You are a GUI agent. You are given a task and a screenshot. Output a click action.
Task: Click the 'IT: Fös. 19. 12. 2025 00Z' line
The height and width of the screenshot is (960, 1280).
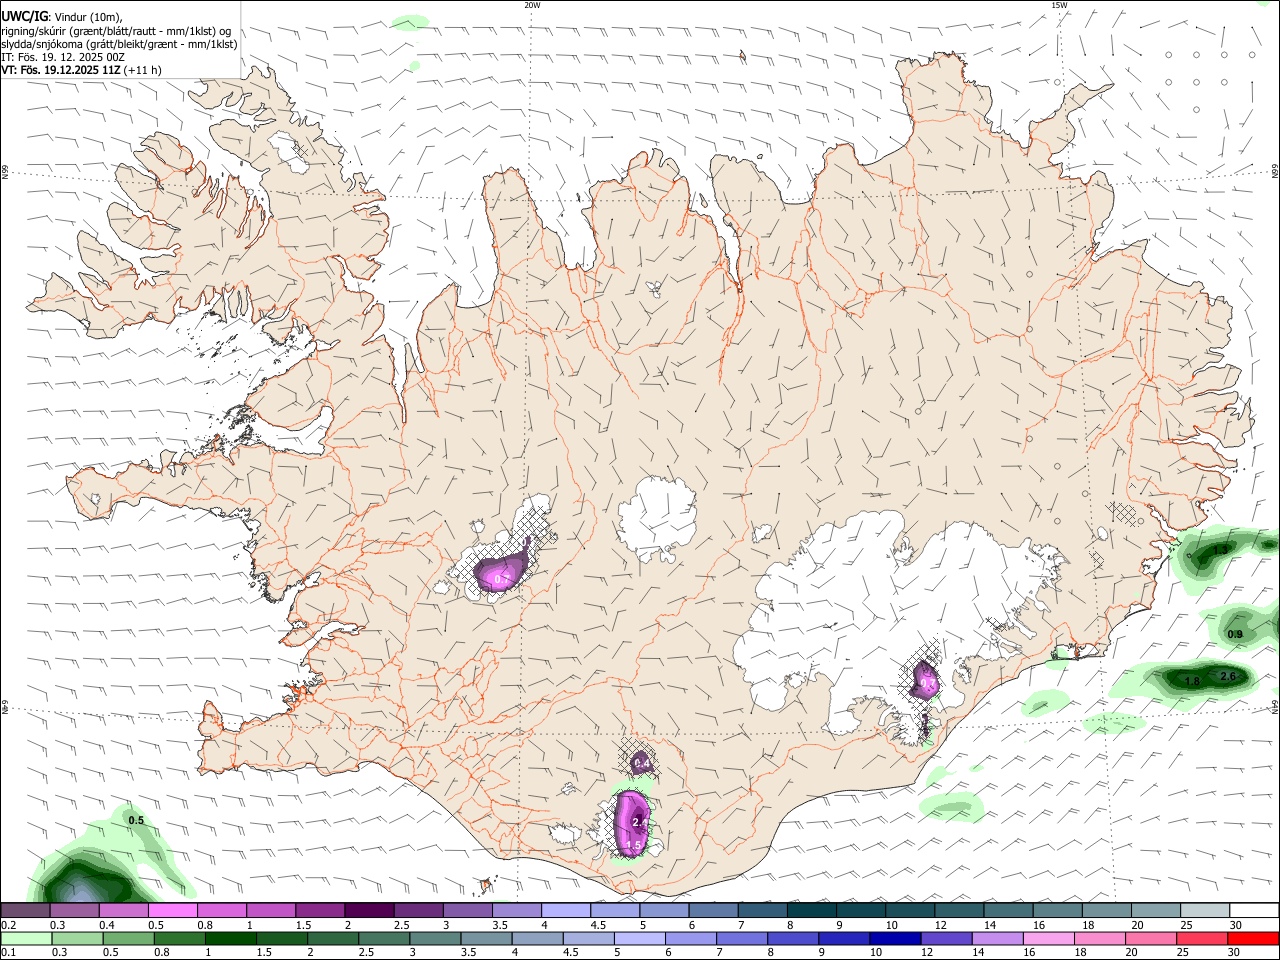coord(63,57)
